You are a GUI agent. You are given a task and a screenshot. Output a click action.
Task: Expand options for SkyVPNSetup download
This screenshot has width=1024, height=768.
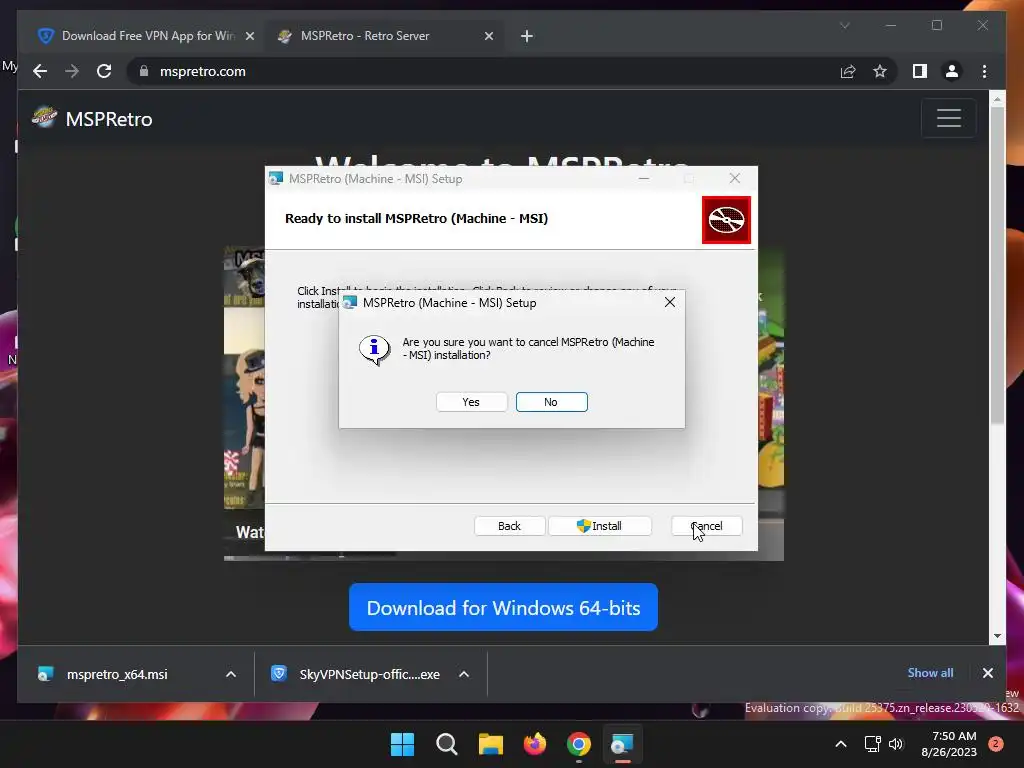click(x=464, y=674)
